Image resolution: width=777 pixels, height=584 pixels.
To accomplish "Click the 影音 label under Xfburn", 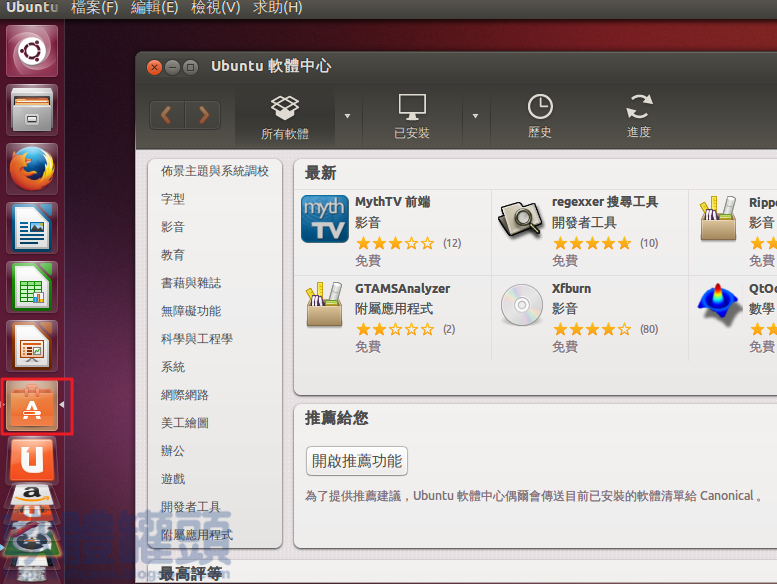I will click(x=564, y=309).
